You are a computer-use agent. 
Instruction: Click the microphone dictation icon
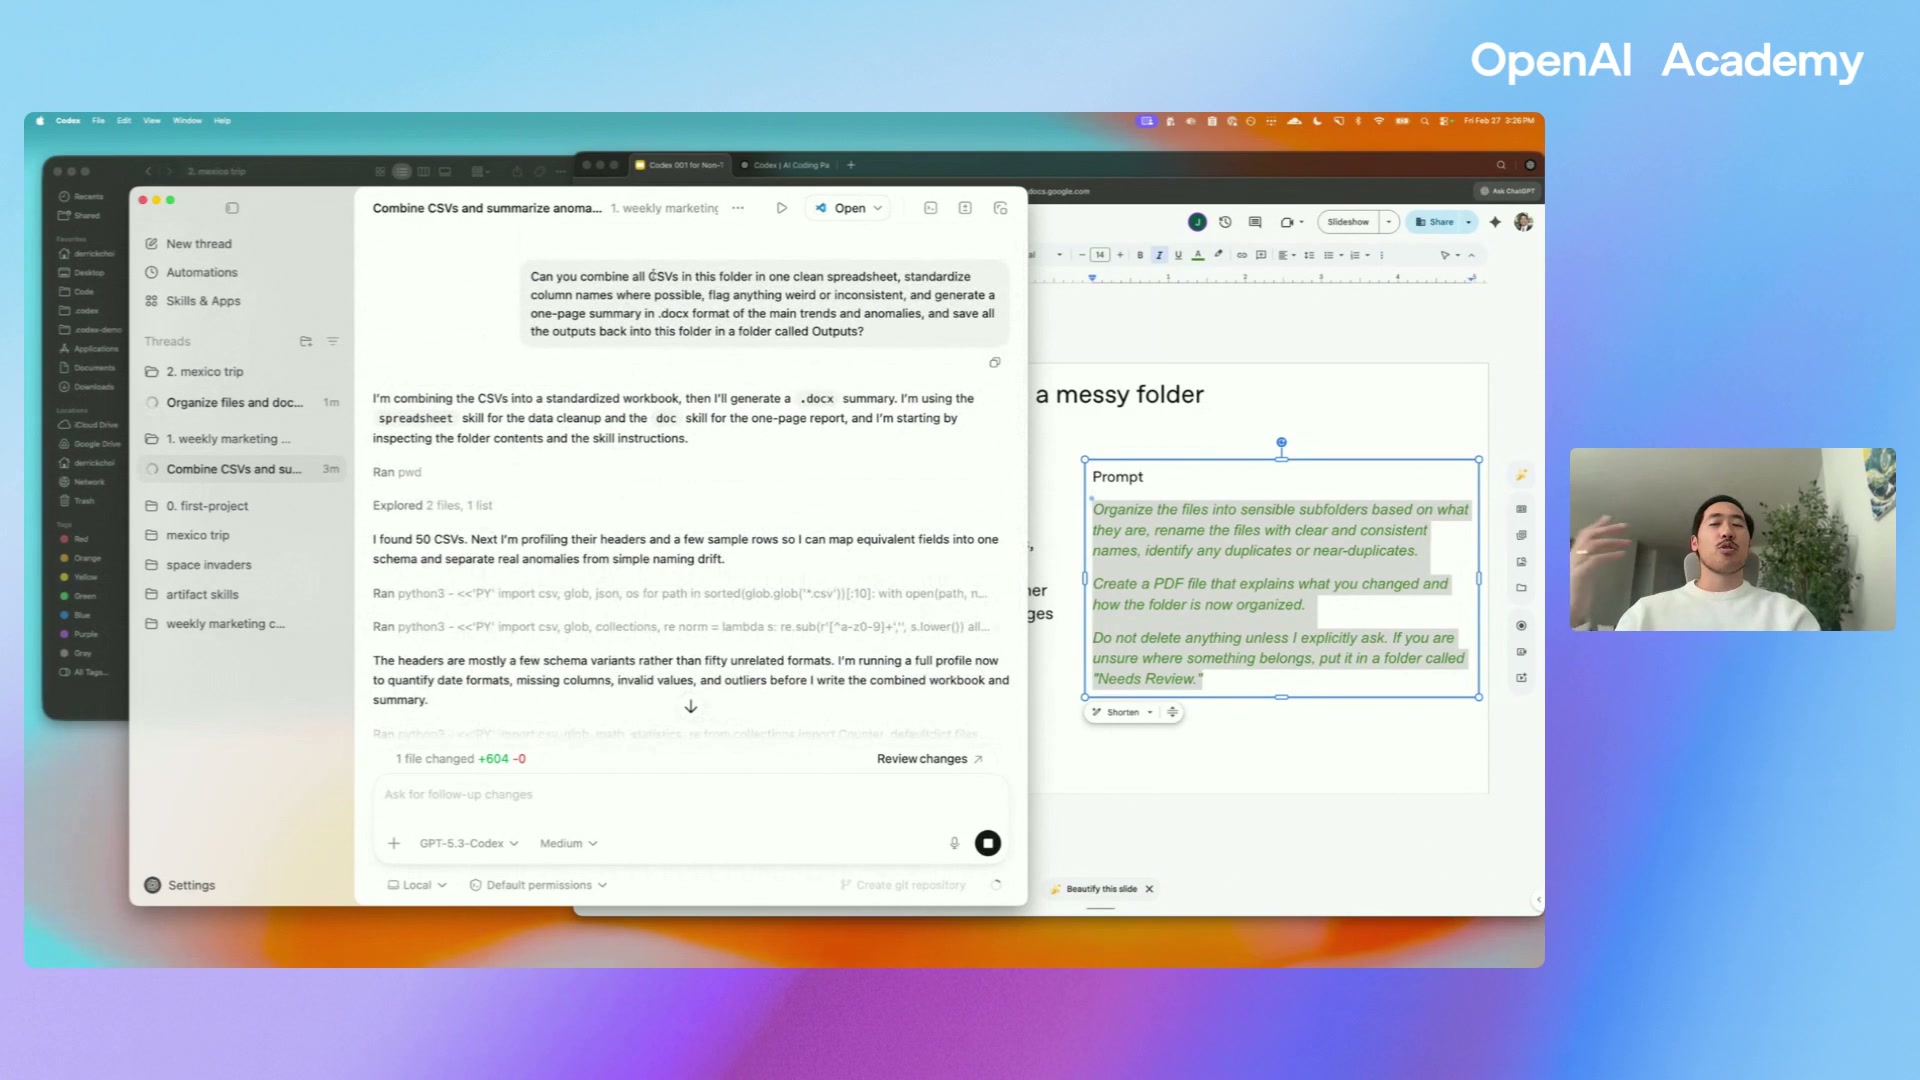[x=954, y=843]
